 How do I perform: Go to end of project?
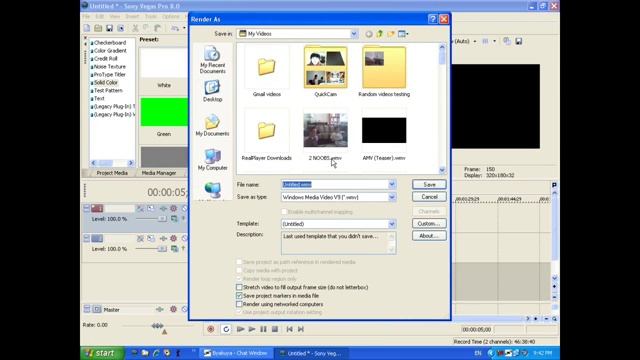coord(301,329)
